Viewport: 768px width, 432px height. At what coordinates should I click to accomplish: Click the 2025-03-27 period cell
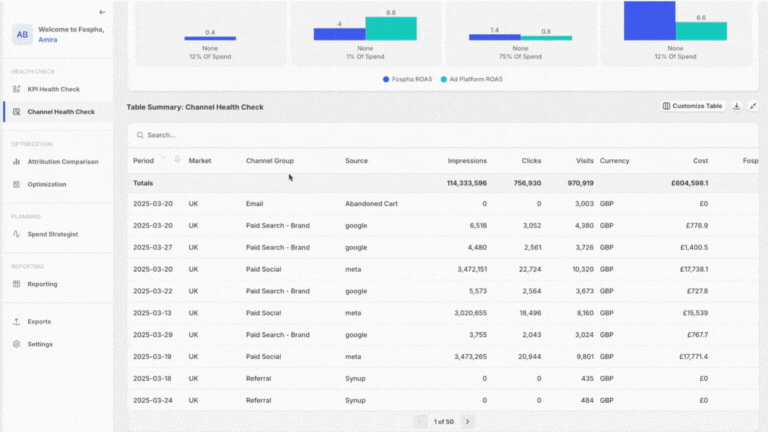[153, 247]
